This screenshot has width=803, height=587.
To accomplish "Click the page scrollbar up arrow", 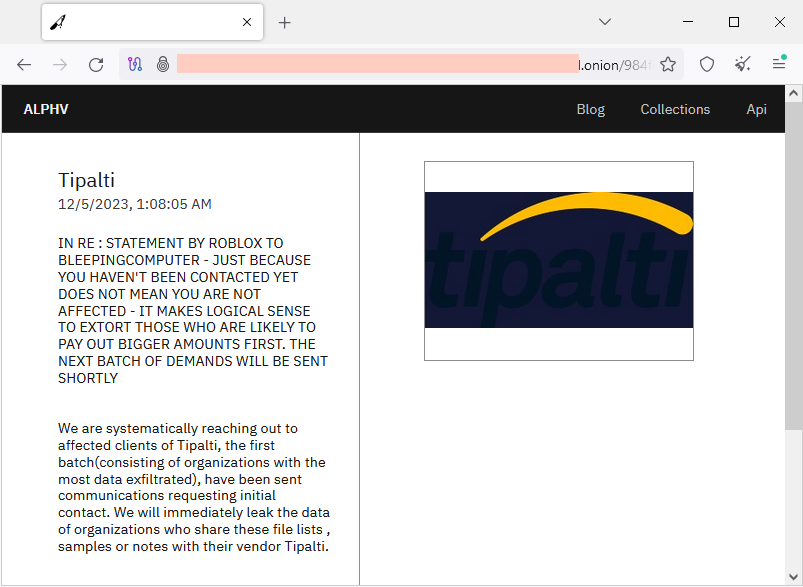I will [794, 93].
